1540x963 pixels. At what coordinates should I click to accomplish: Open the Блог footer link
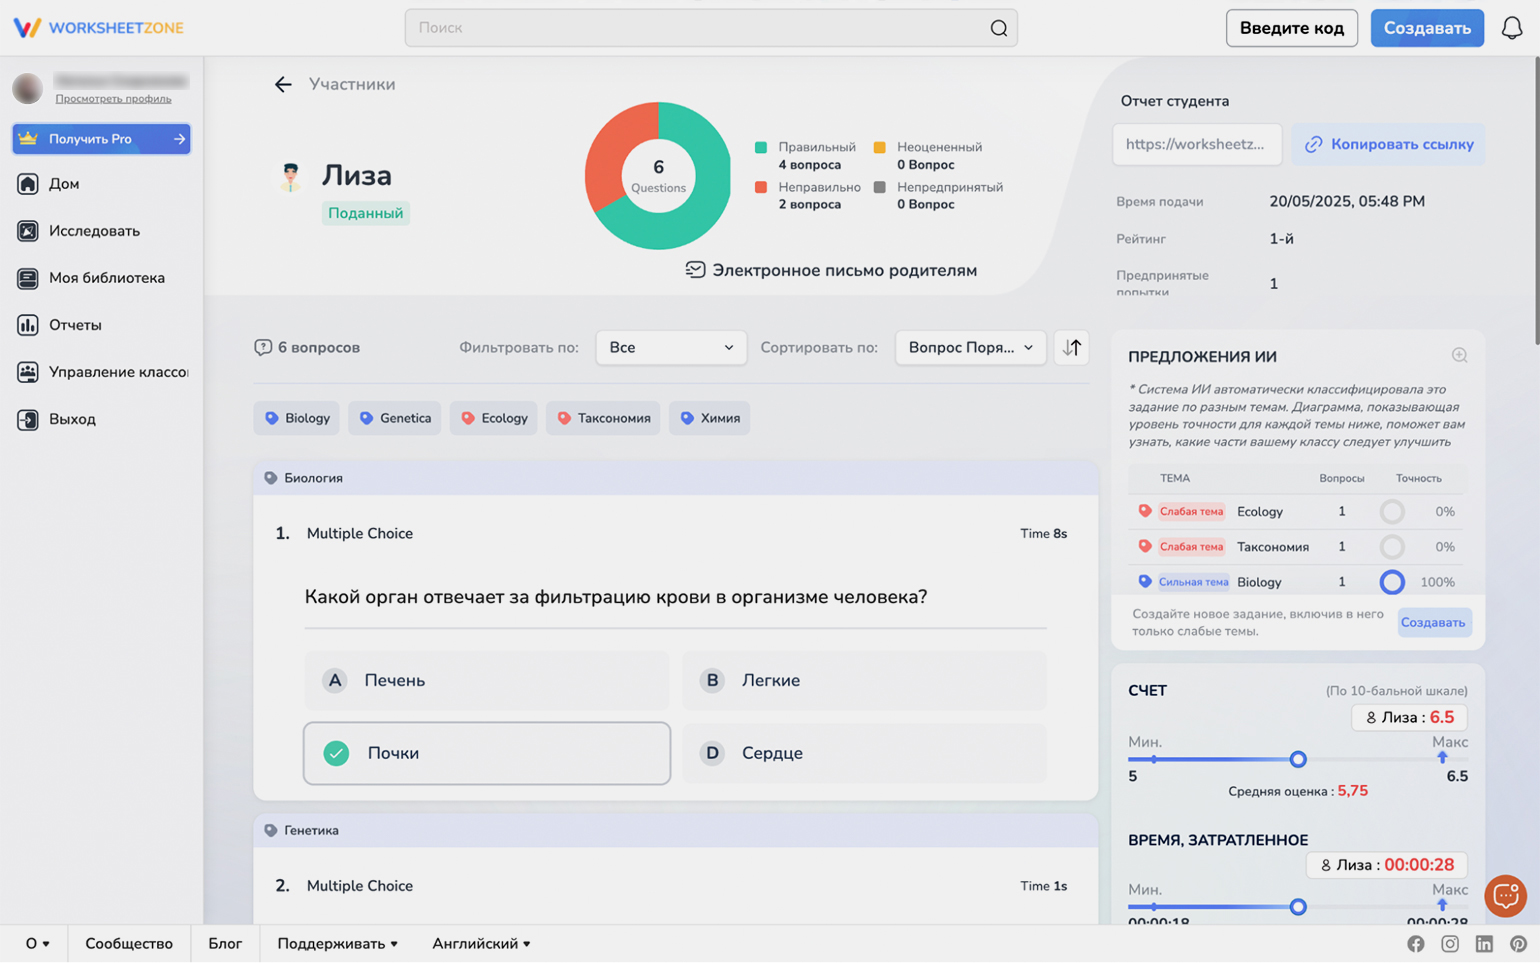(225, 944)
